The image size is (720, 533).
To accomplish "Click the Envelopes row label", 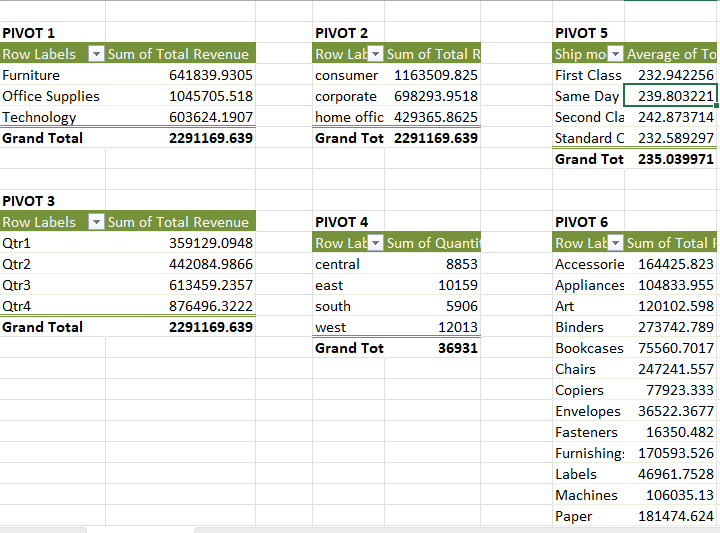I will [x=588, y=411].
